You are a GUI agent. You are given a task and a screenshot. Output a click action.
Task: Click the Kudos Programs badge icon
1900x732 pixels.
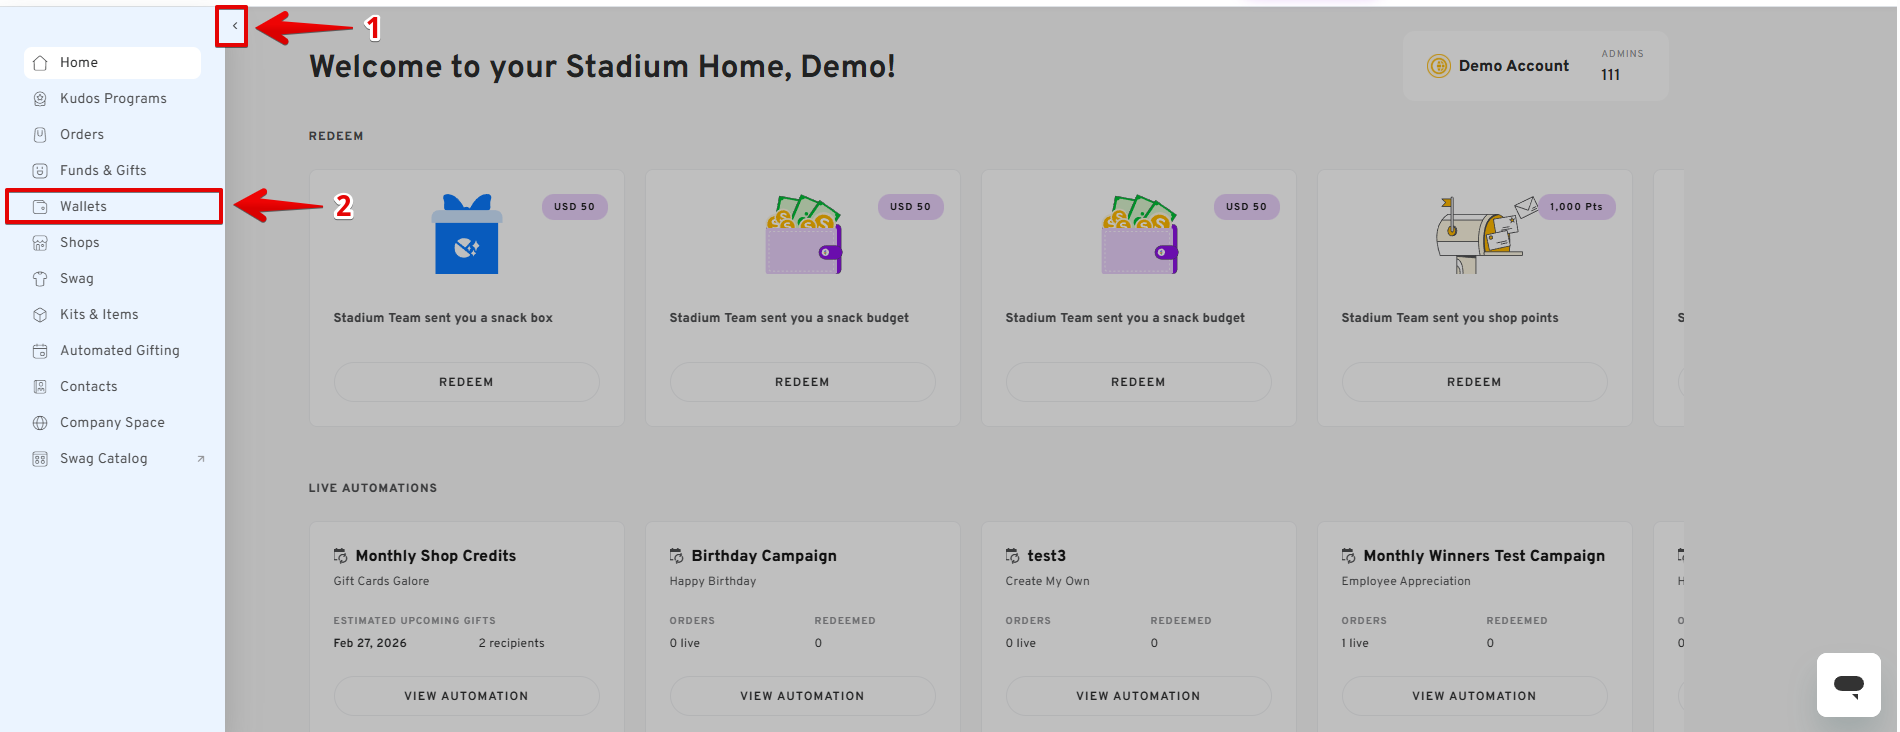click(x=40, y=99)
